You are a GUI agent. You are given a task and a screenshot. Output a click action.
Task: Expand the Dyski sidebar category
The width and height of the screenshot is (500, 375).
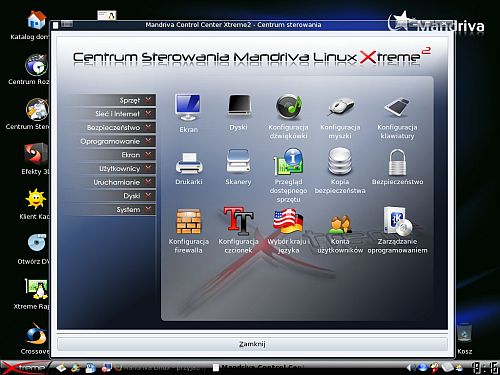pos(114,196)
